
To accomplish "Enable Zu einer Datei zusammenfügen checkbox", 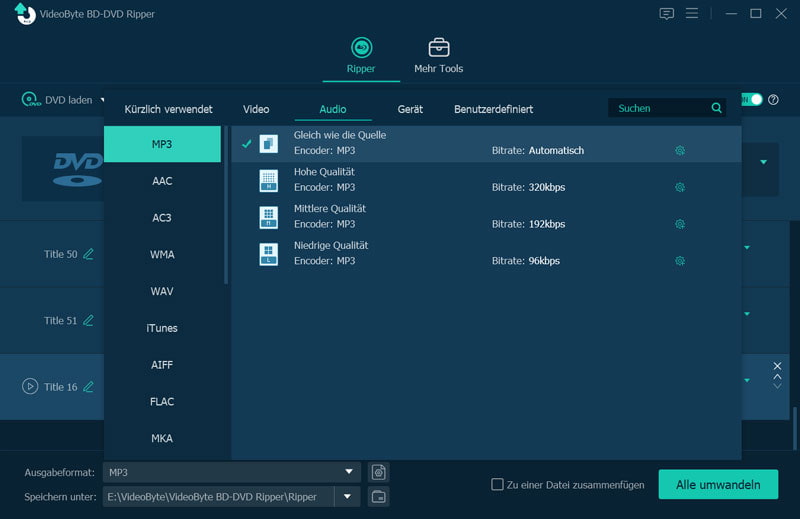I will pos(497,485).
